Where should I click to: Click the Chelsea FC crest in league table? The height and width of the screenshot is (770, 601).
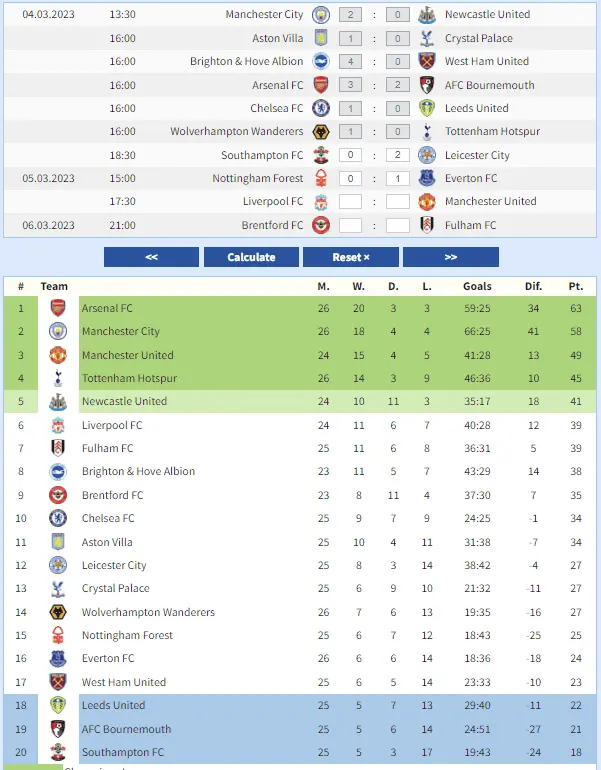58,518
